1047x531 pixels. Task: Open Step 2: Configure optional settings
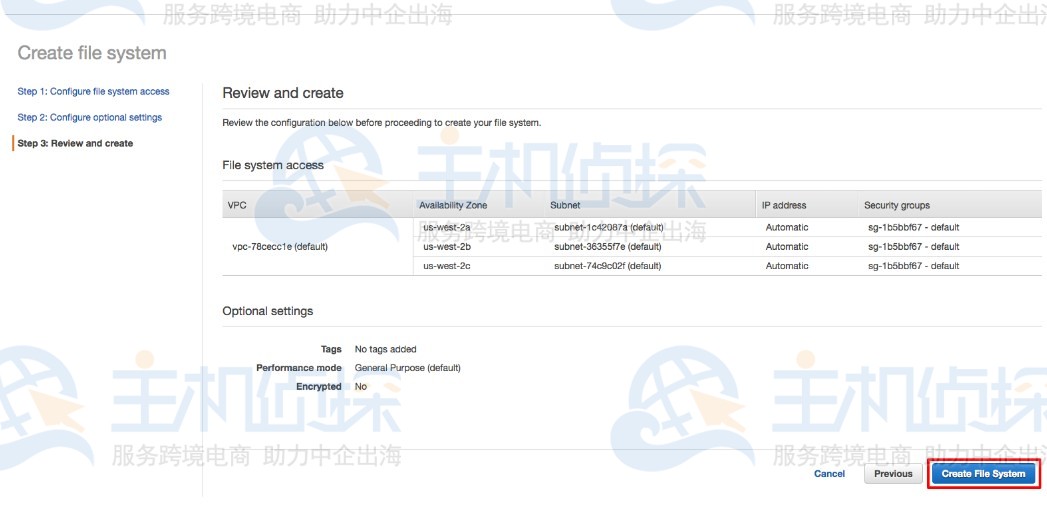coord(89,118)
